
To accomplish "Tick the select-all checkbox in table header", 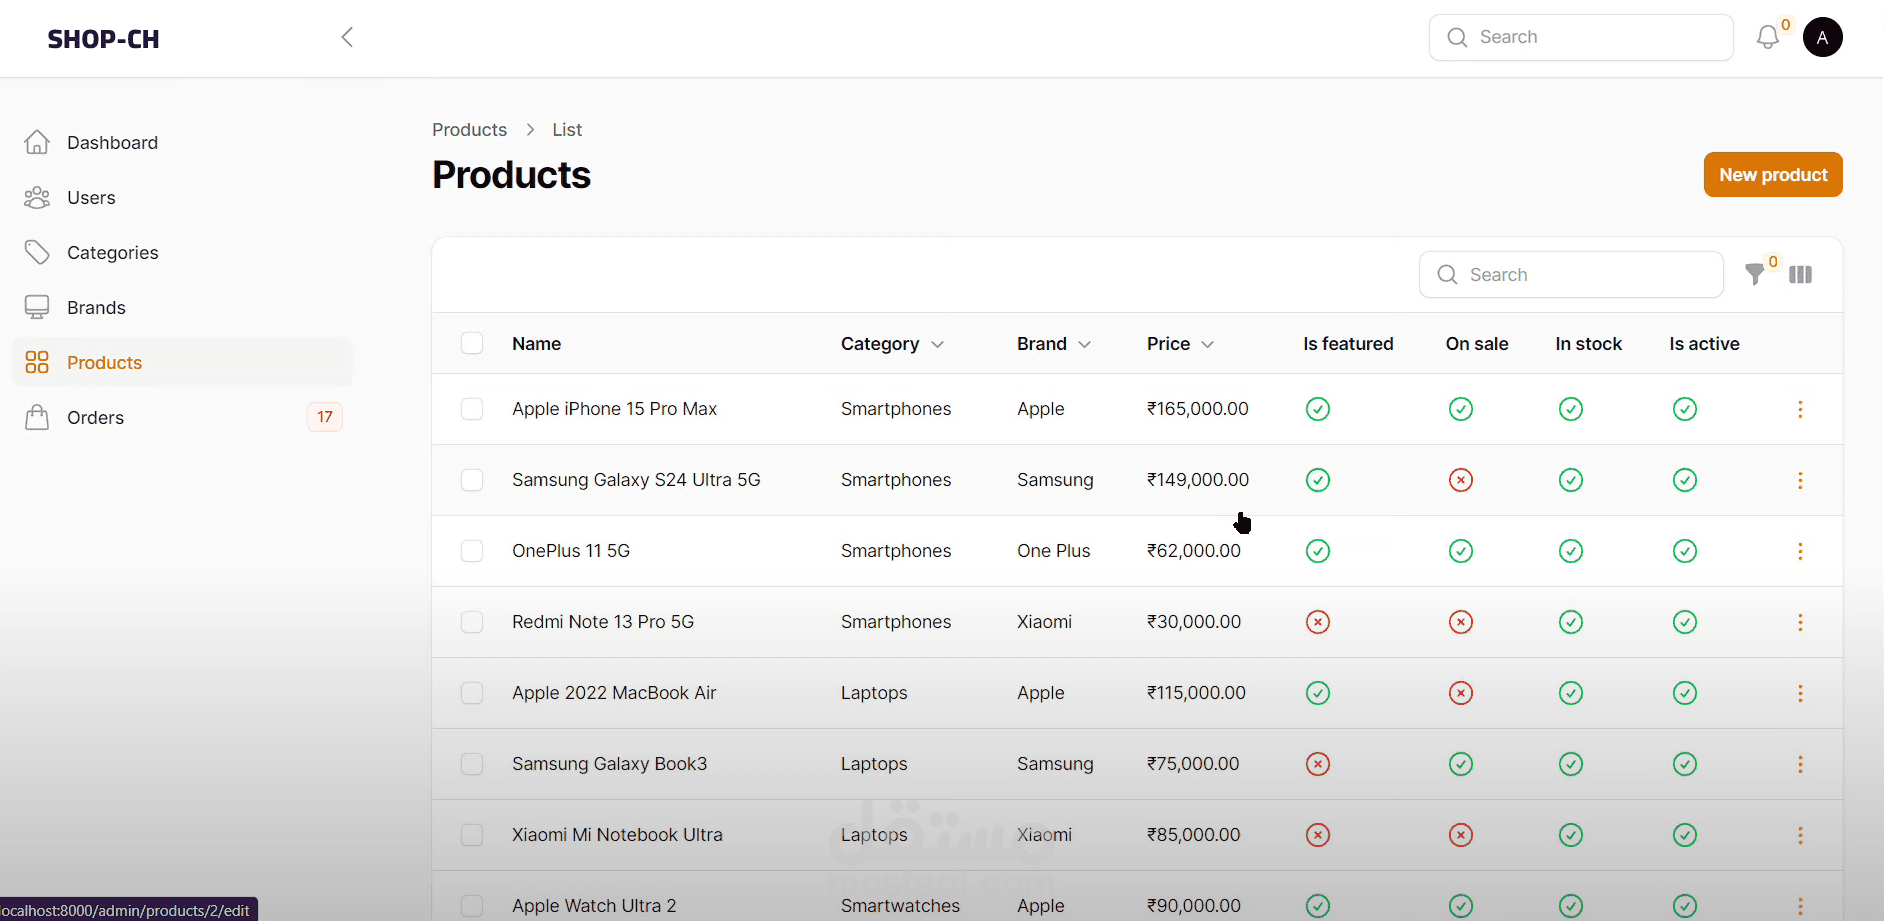I will [x=472, y=344].
